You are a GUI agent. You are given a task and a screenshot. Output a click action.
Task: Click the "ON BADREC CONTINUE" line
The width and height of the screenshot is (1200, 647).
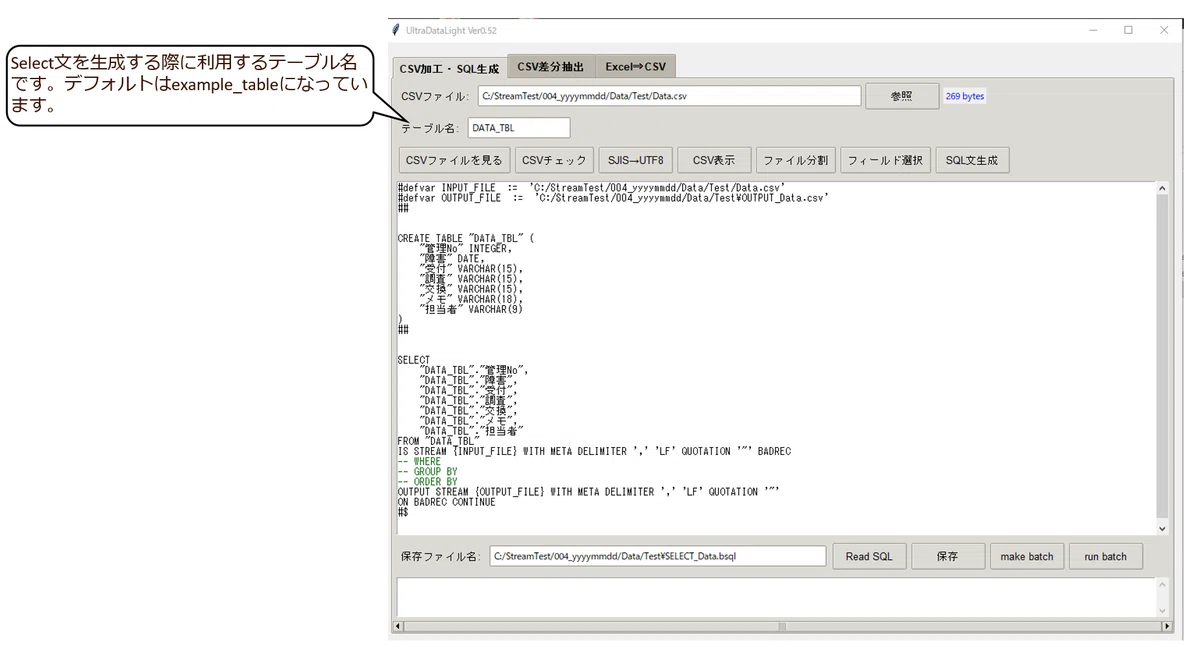(x=446, y=502)
